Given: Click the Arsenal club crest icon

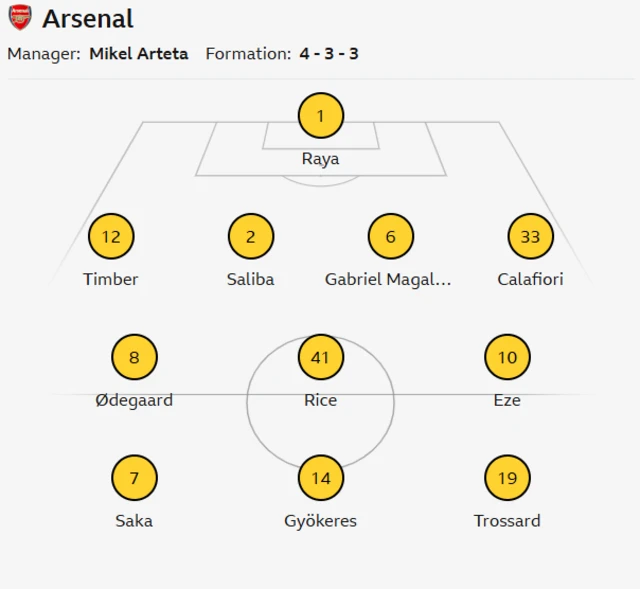Looking at the screenshot, I should point(20,18).
